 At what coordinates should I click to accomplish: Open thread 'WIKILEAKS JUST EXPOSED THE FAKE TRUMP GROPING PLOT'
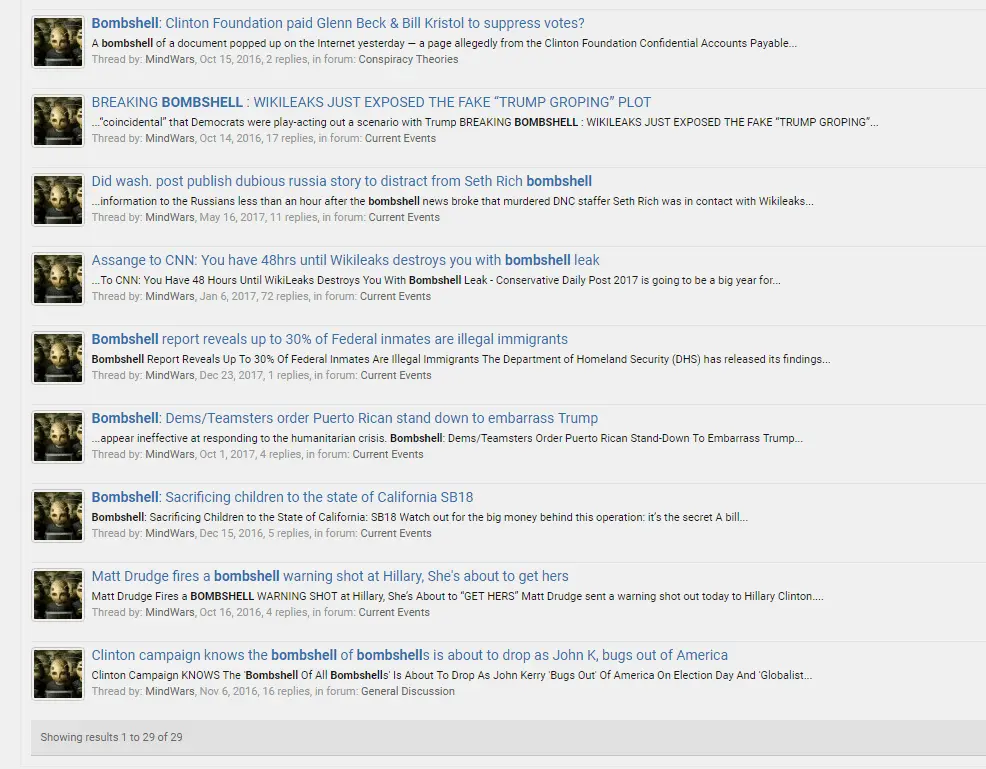click(371, 102)
